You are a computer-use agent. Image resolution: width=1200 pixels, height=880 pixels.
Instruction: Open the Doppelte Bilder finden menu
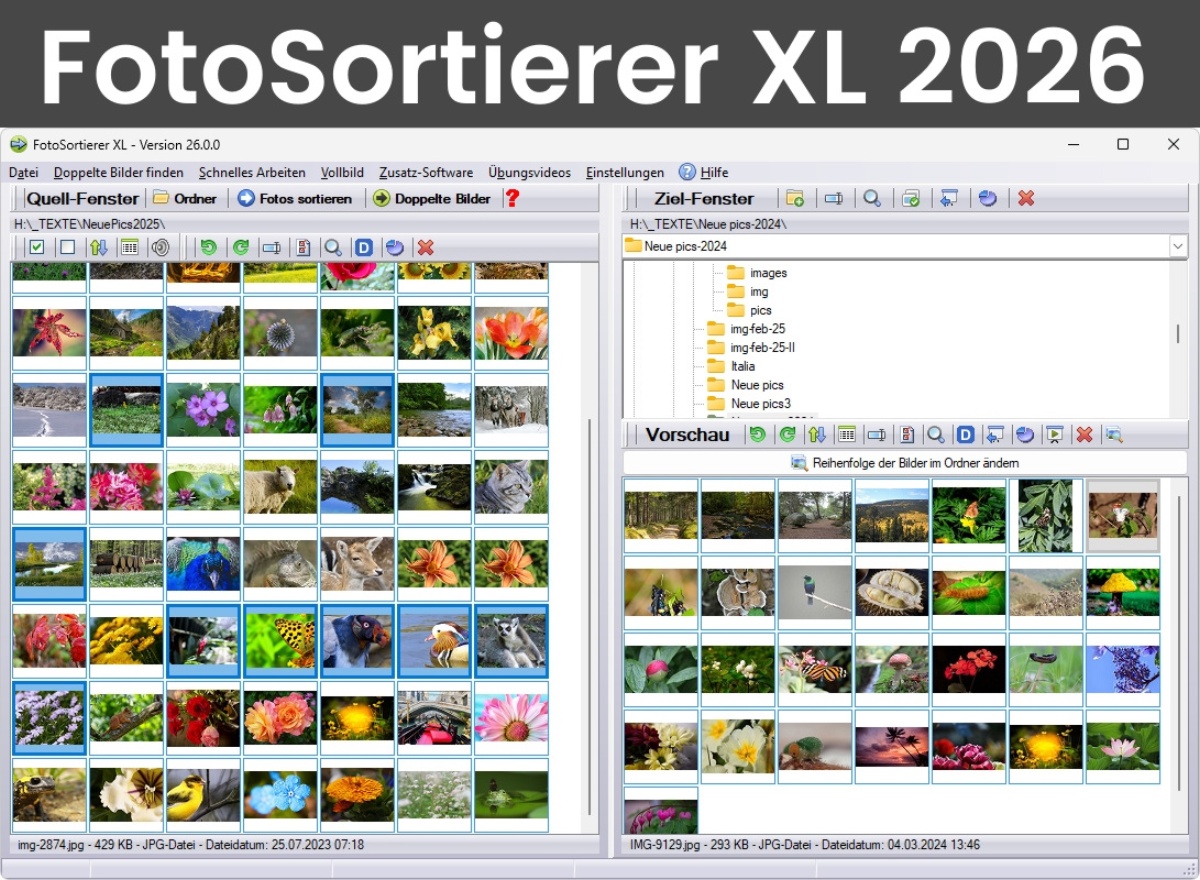tap(118, 172)
